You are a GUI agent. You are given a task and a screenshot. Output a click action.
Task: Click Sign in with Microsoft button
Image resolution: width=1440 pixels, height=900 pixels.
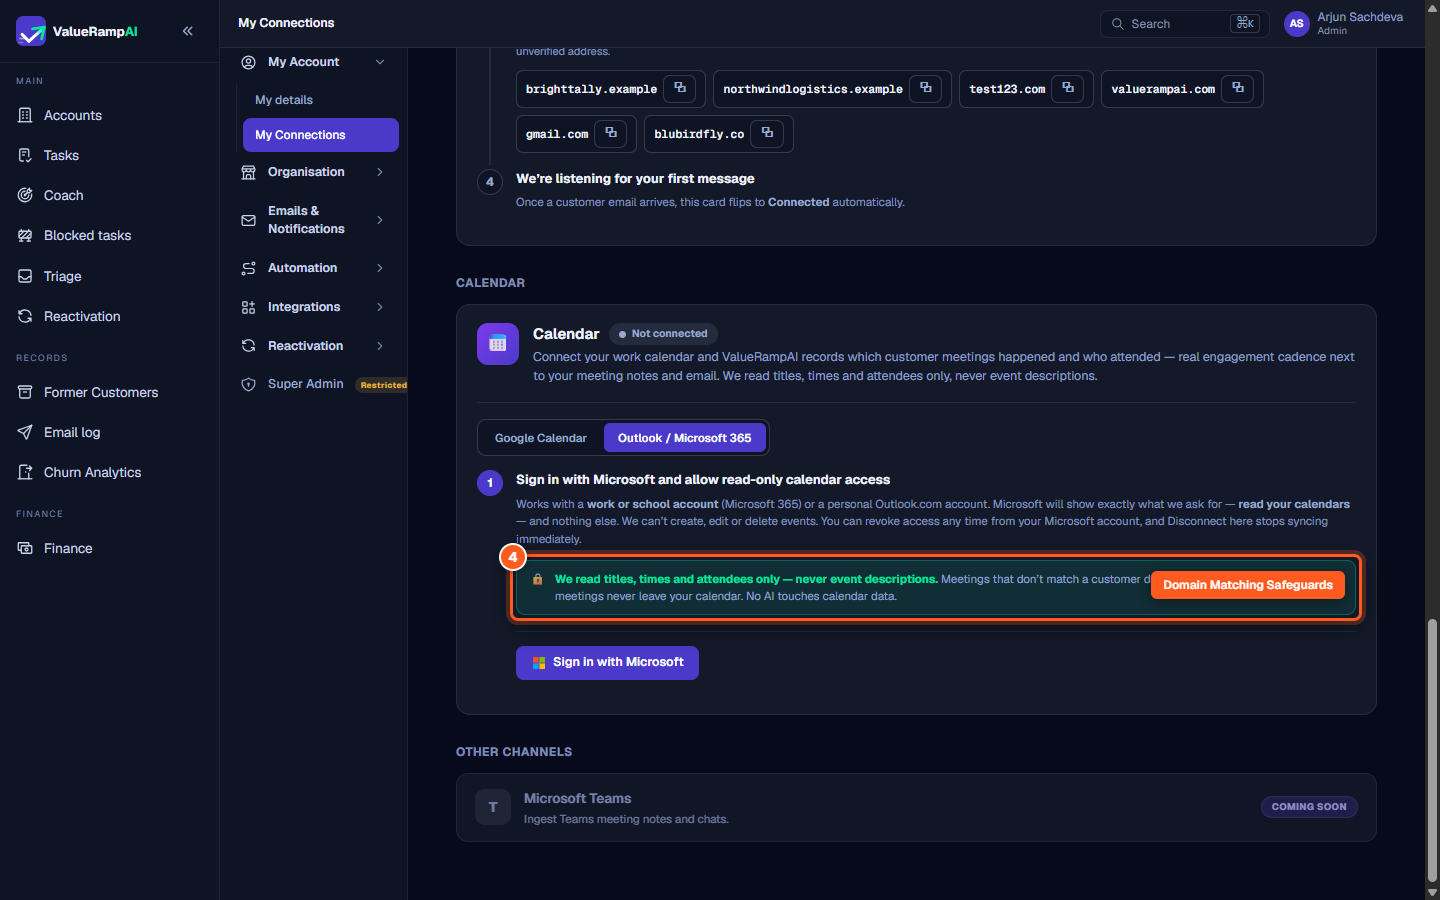(x=607, y=662)
